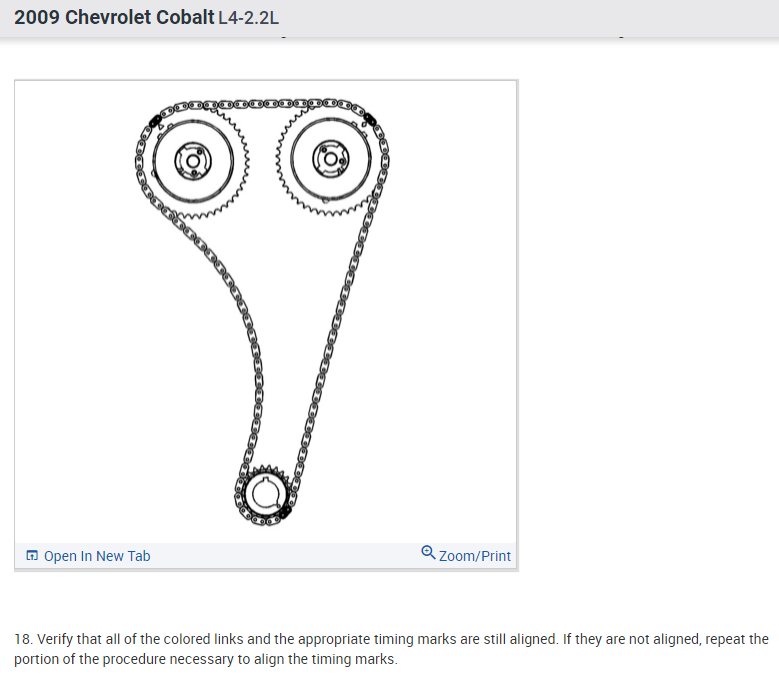Click the magnifier icon beside Zoom/Print
Screen dimensions: 779x687
click(x=428, y=552)
